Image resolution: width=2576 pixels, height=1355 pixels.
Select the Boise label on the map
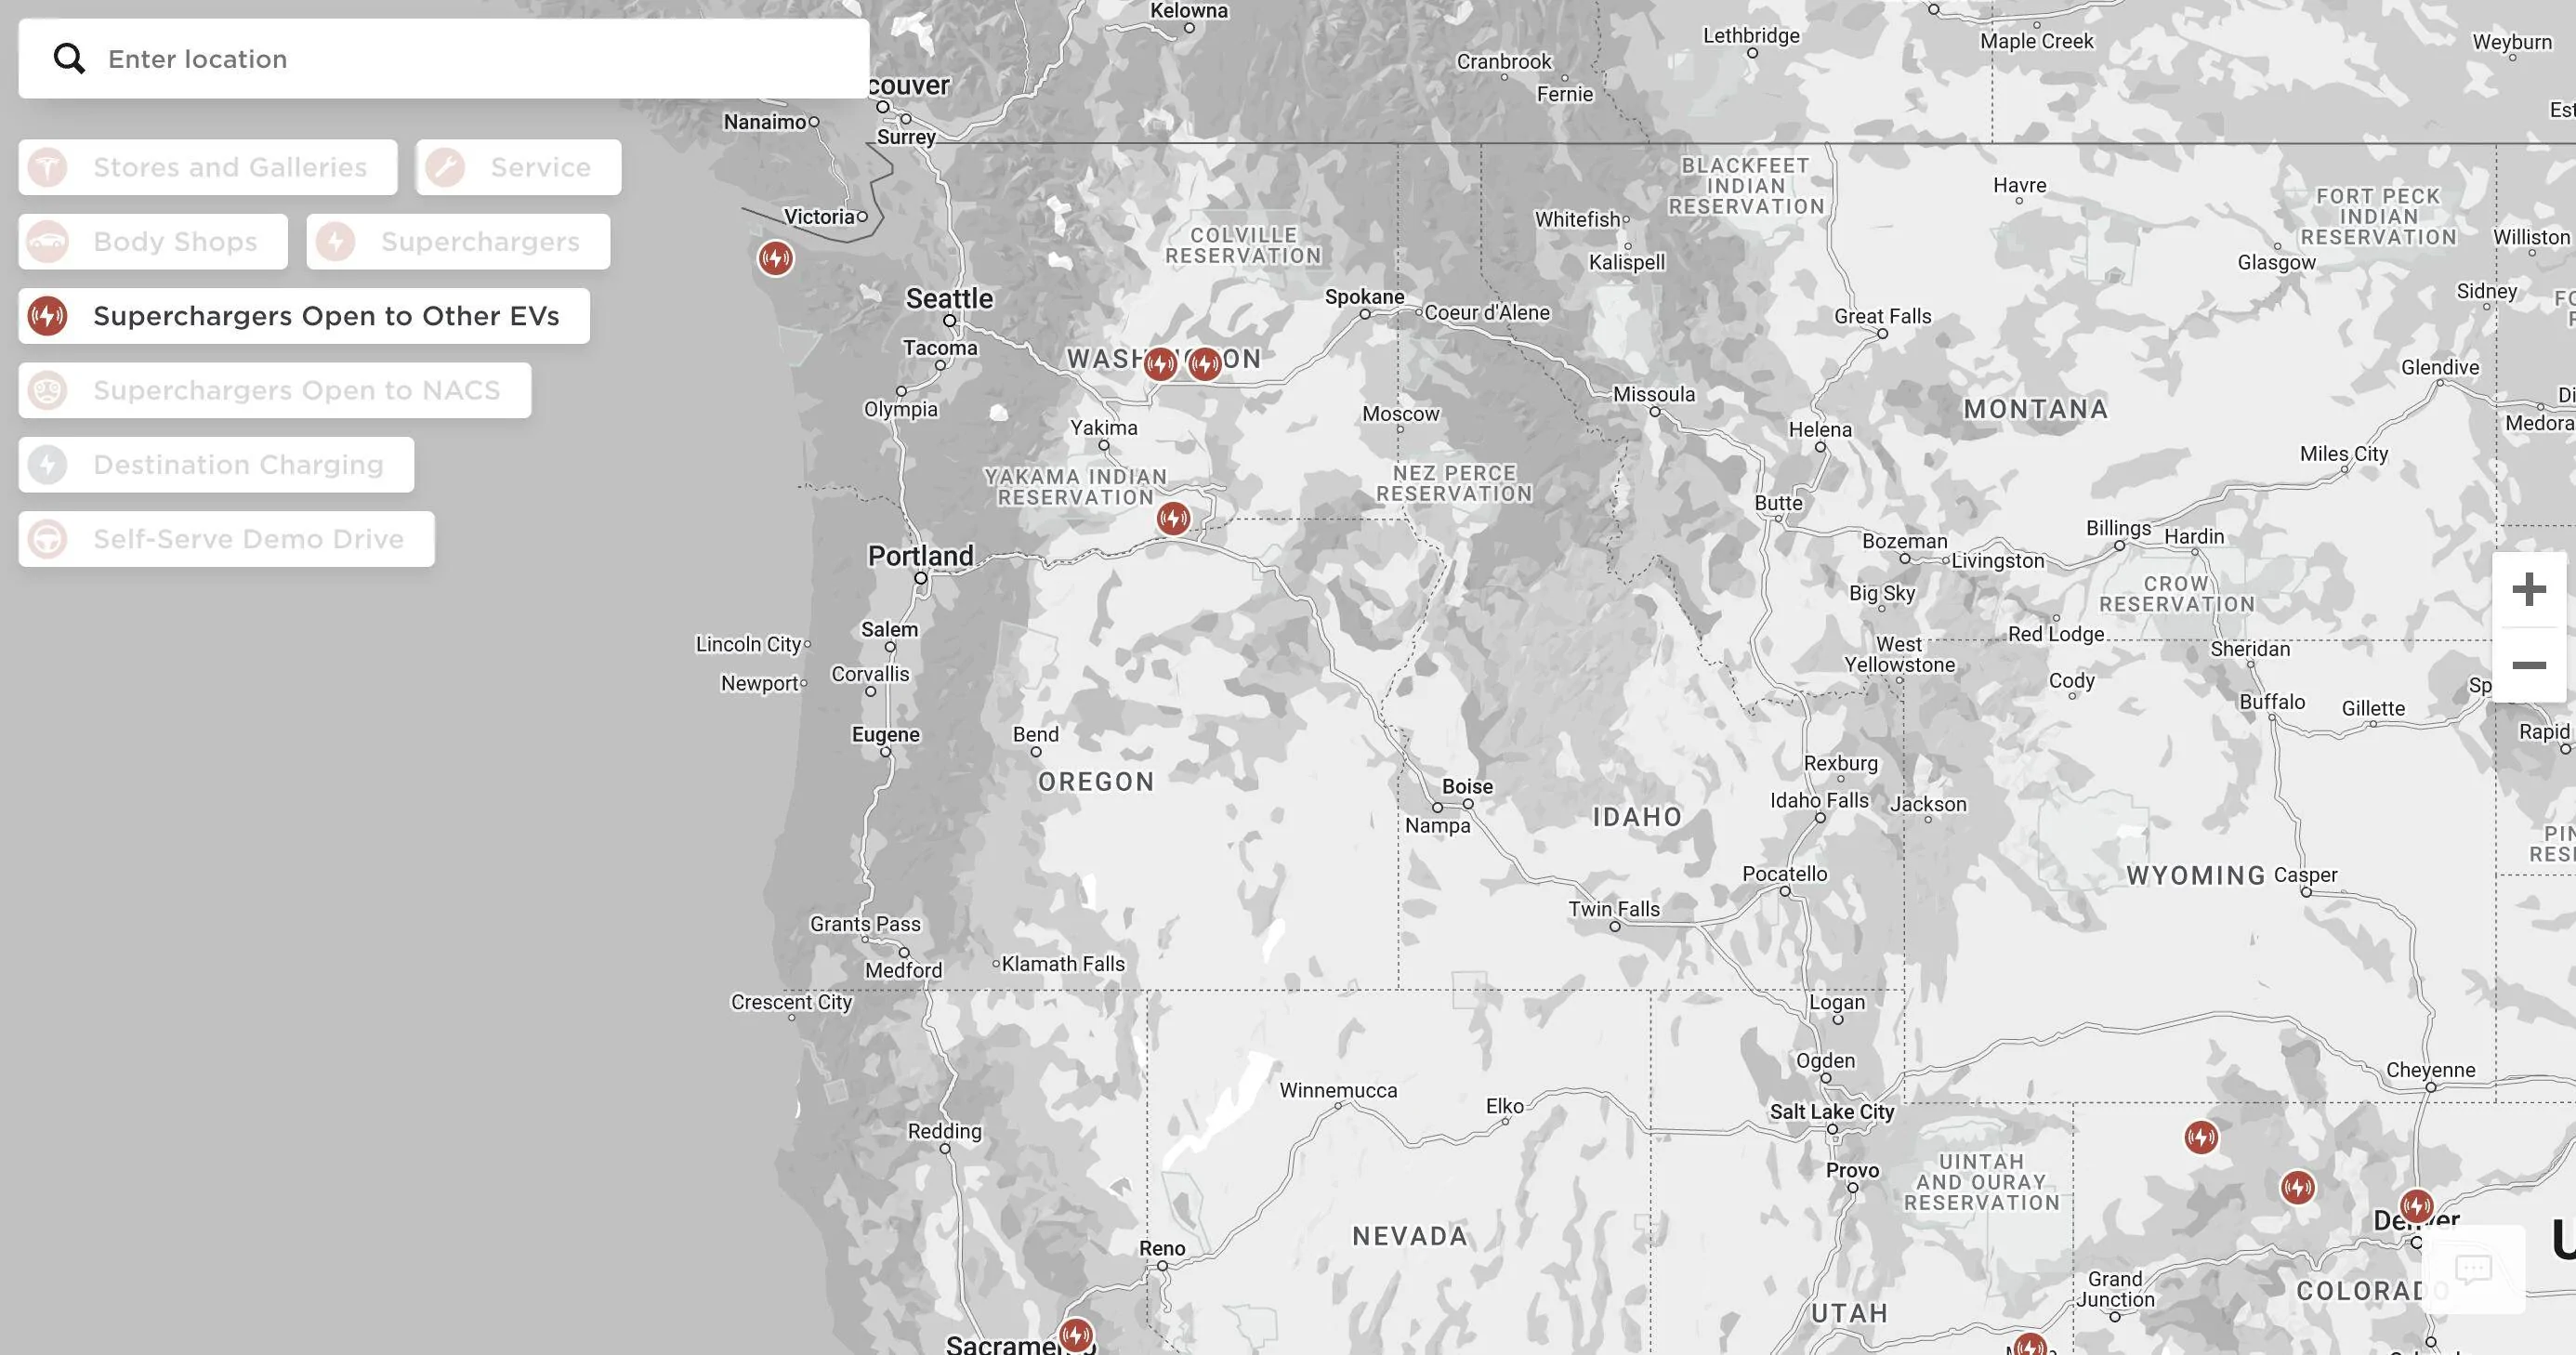tap(1467, 786)
